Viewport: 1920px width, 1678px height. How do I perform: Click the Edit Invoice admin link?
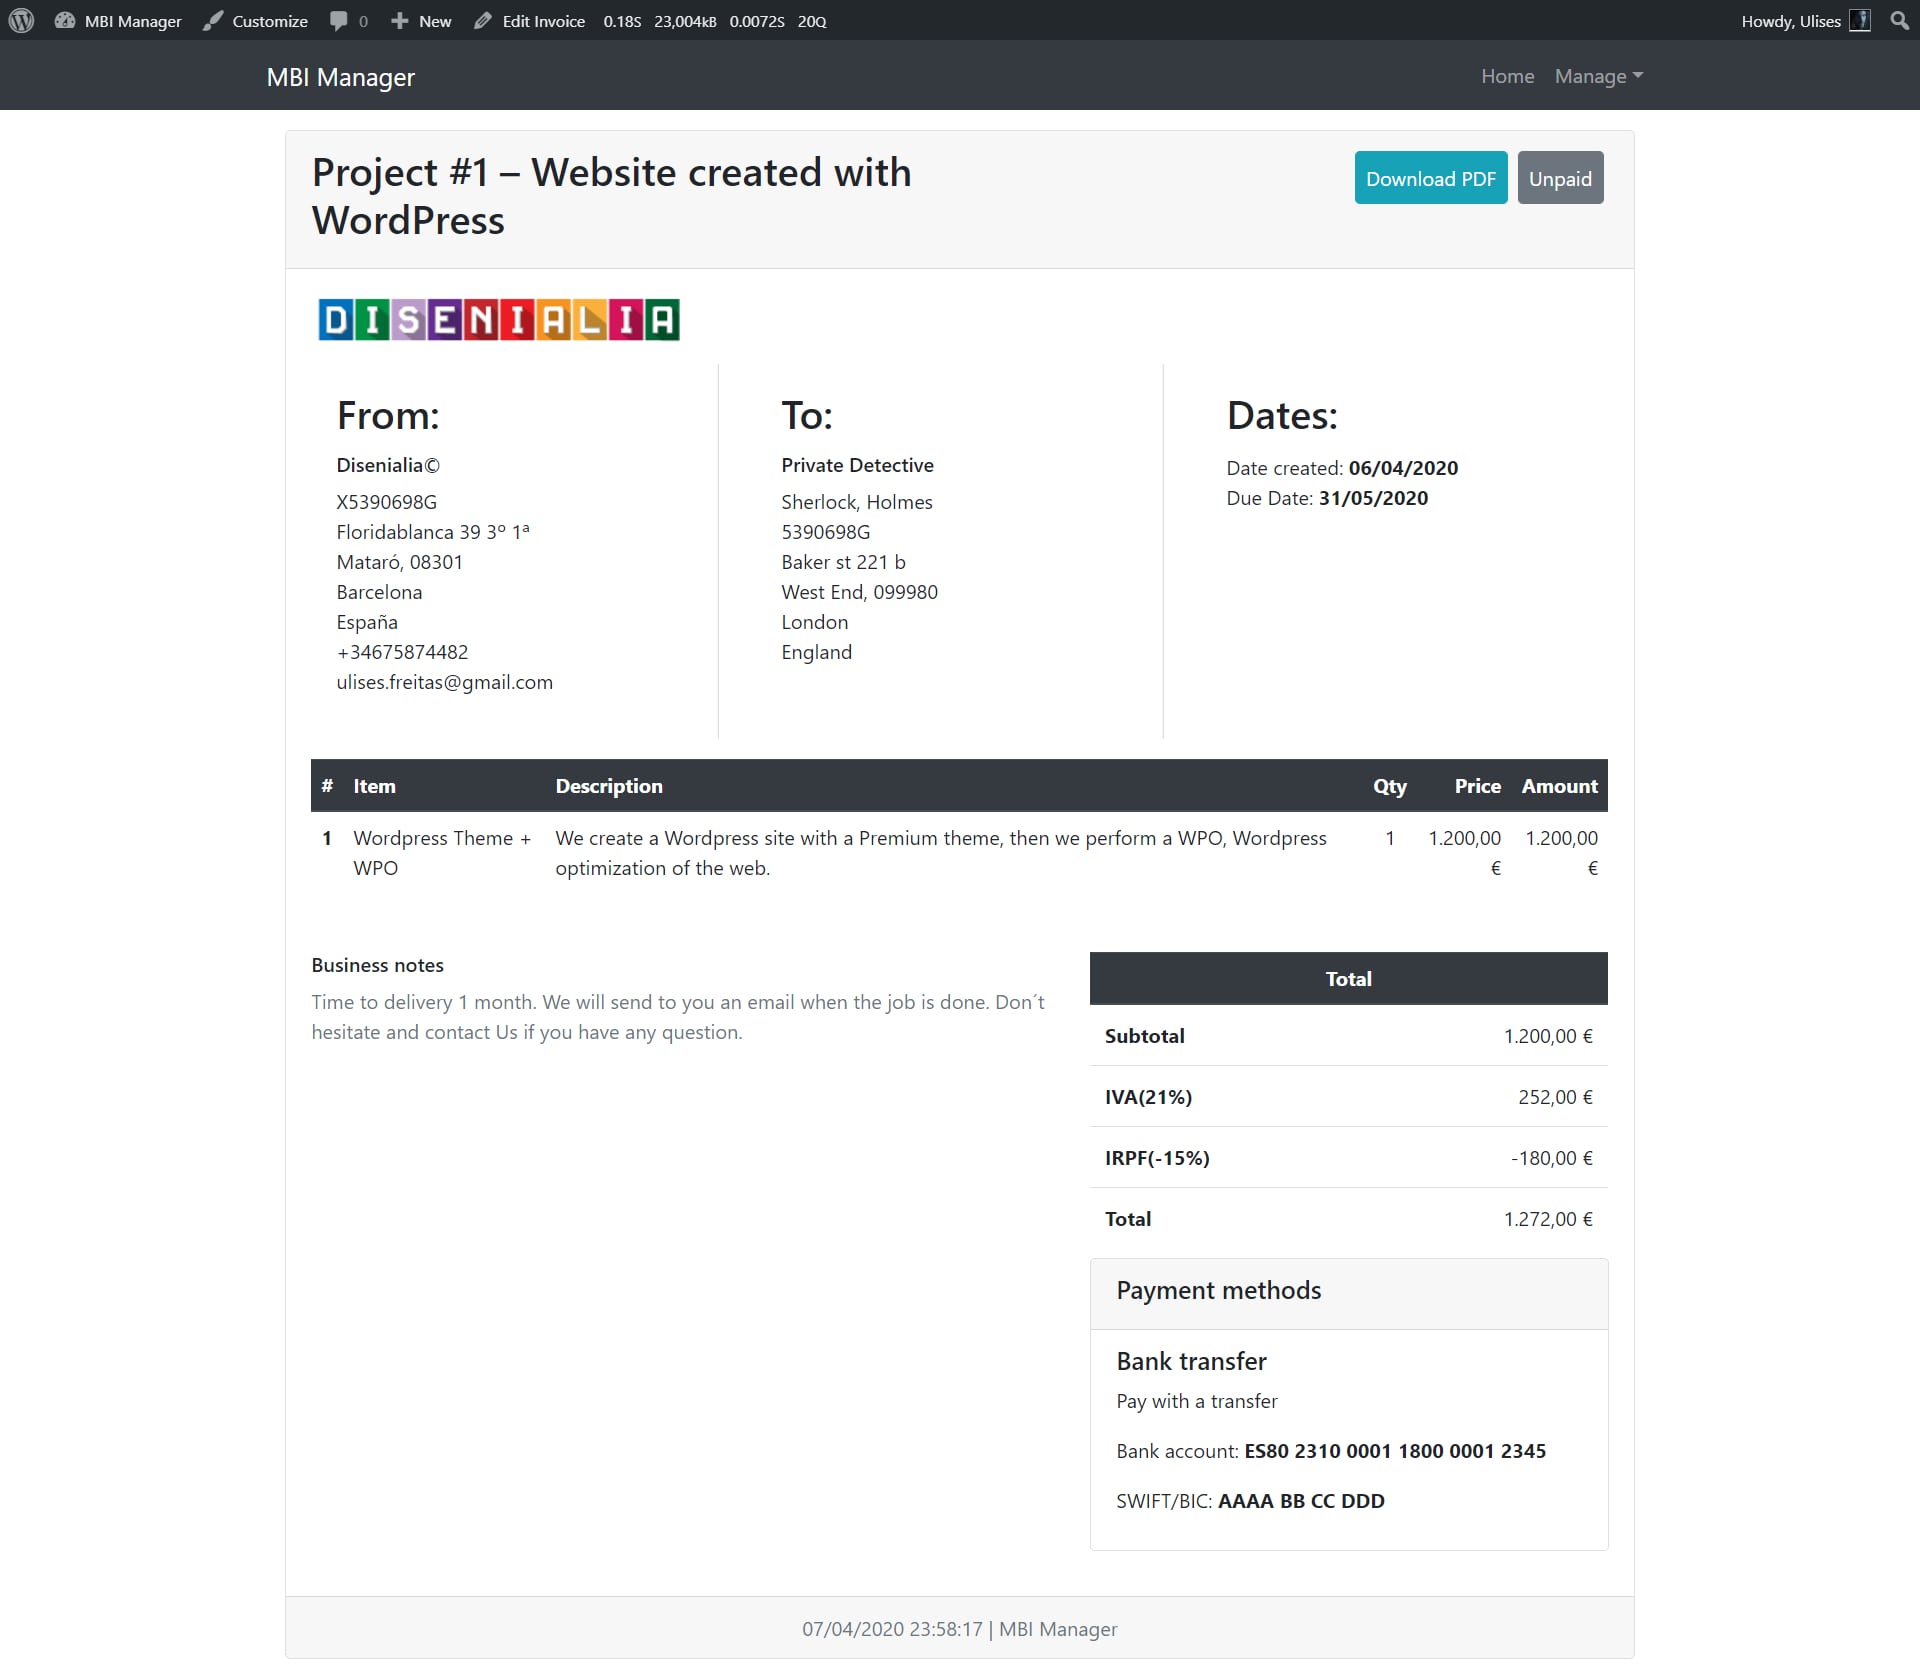coord(543,21)
